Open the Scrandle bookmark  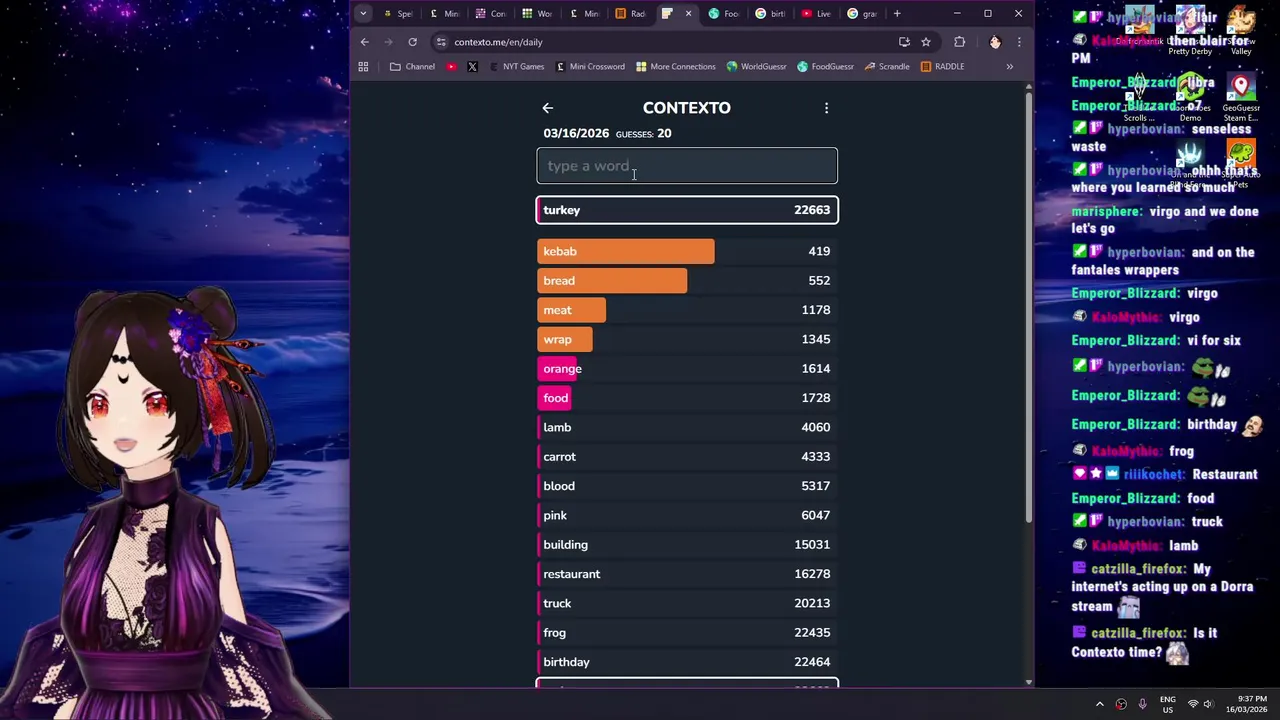(x=887, y=67)
